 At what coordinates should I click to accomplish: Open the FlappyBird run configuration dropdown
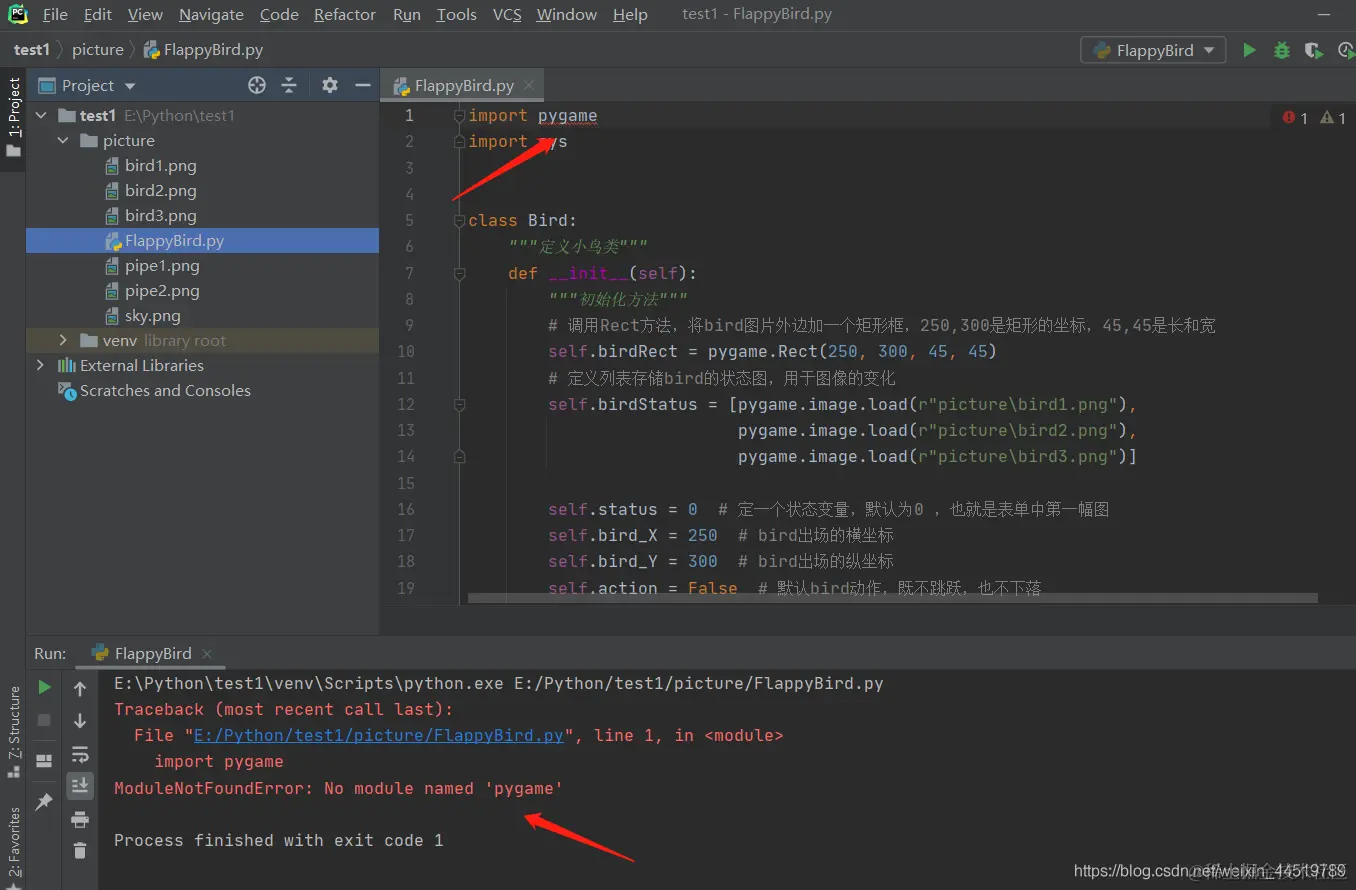(1153, 50)
